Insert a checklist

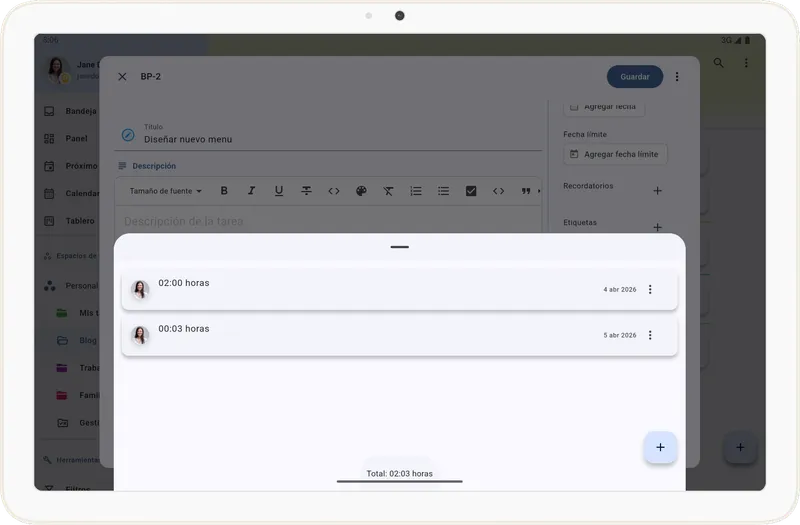[x=471, y=191]
